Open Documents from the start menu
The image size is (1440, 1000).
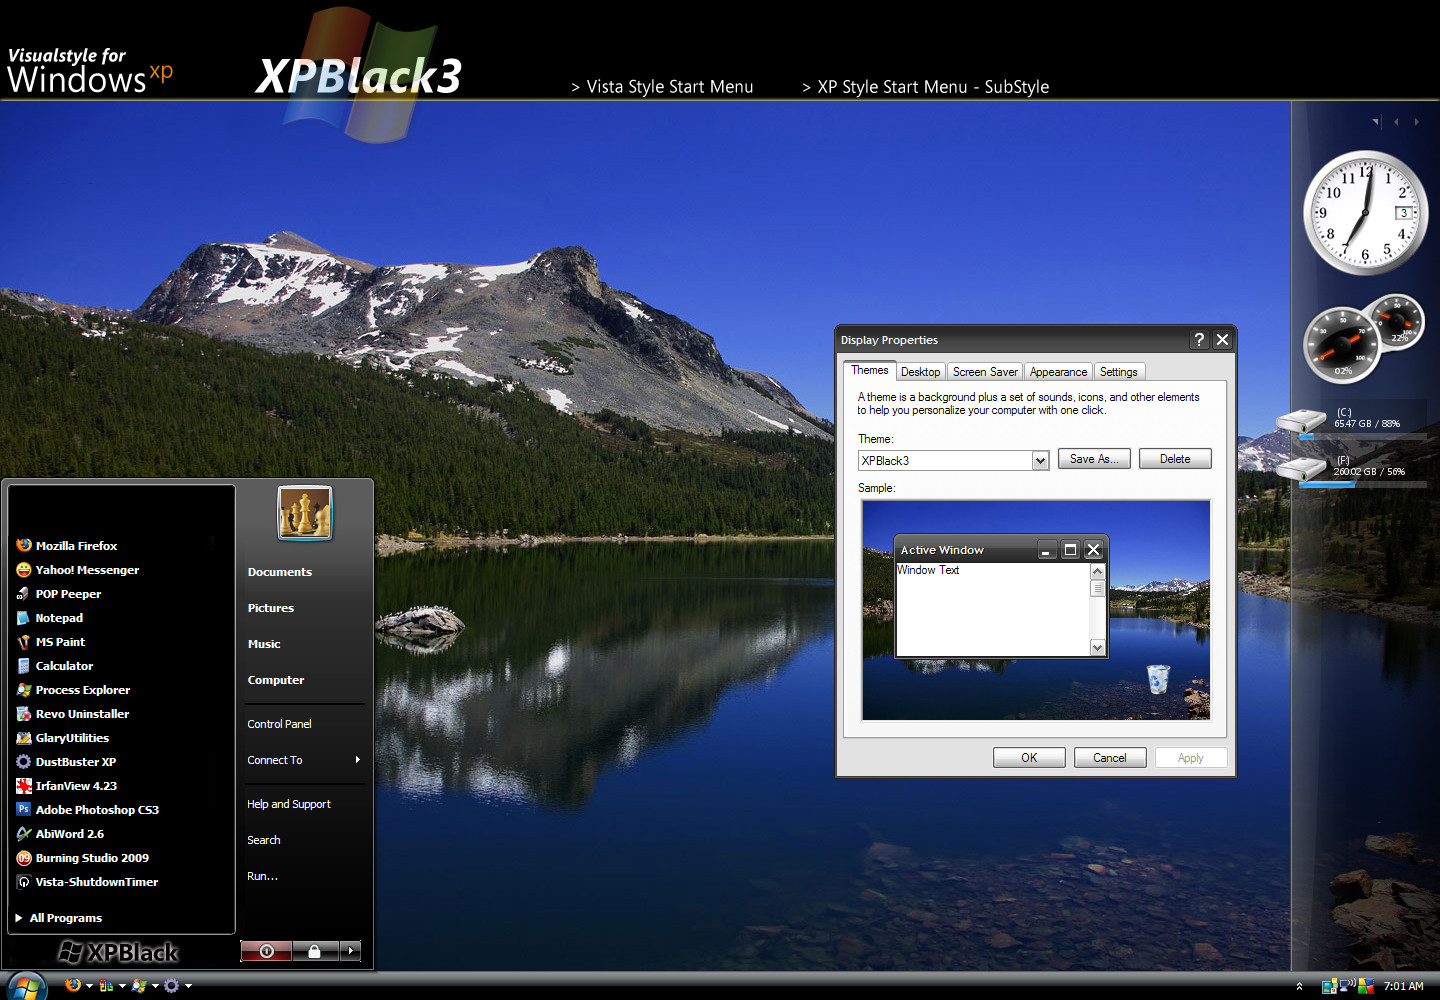[280, 572]
